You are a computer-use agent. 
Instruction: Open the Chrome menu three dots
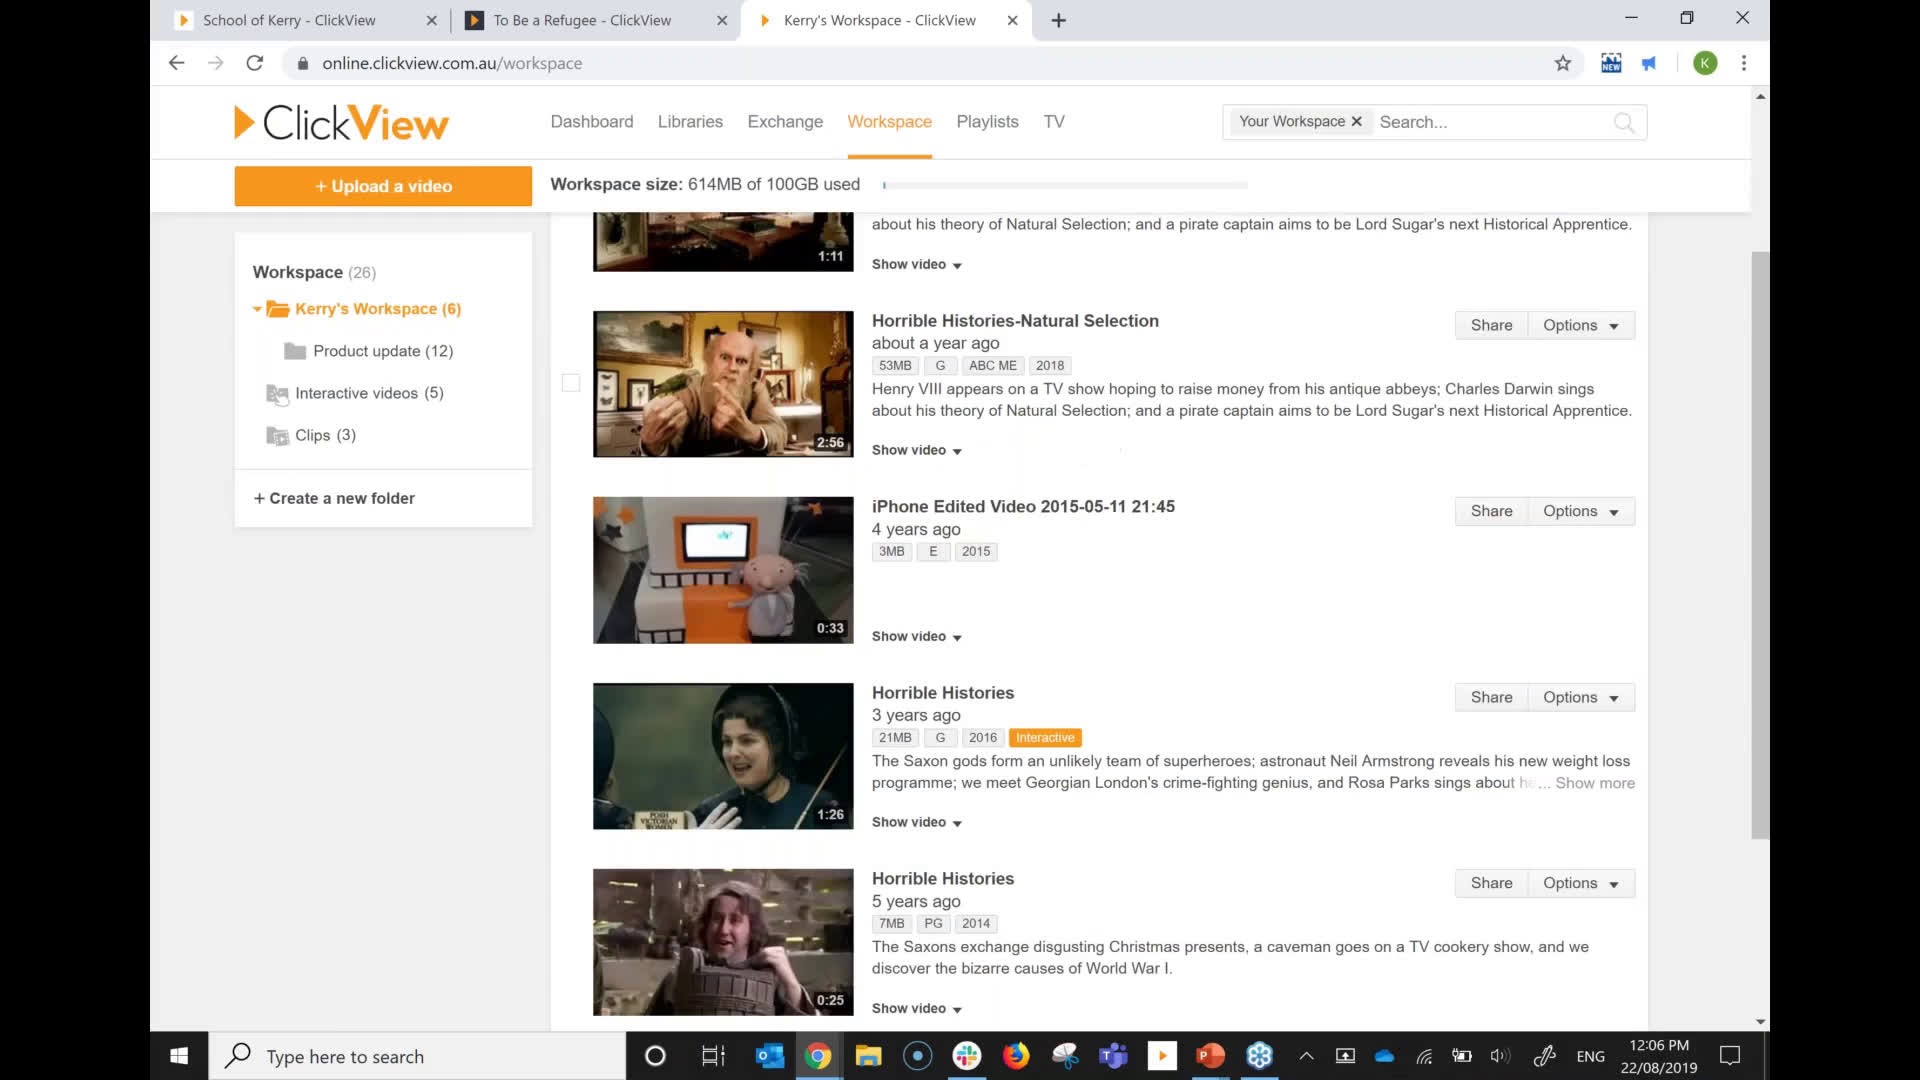1744,63
